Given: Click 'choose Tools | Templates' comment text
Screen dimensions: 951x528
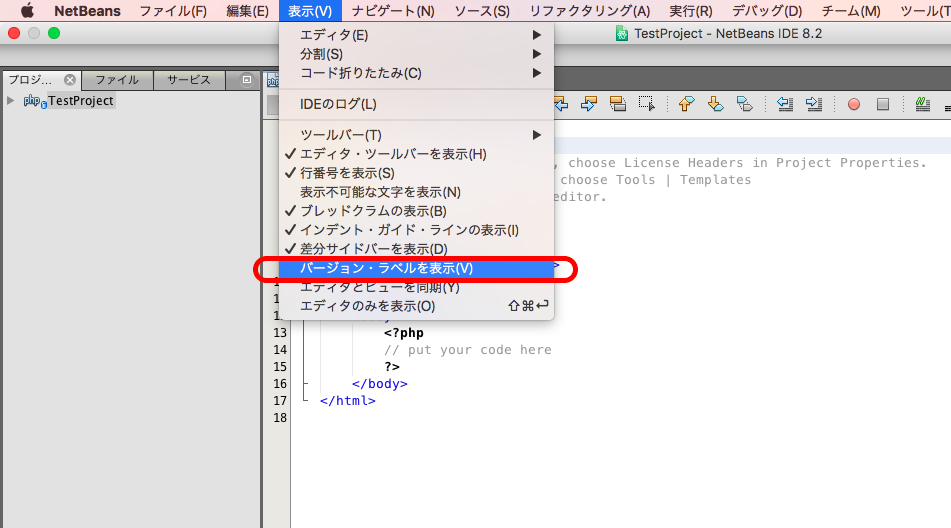Looking at the screenshot, I should pyautogui.click(x=655, y=179).
